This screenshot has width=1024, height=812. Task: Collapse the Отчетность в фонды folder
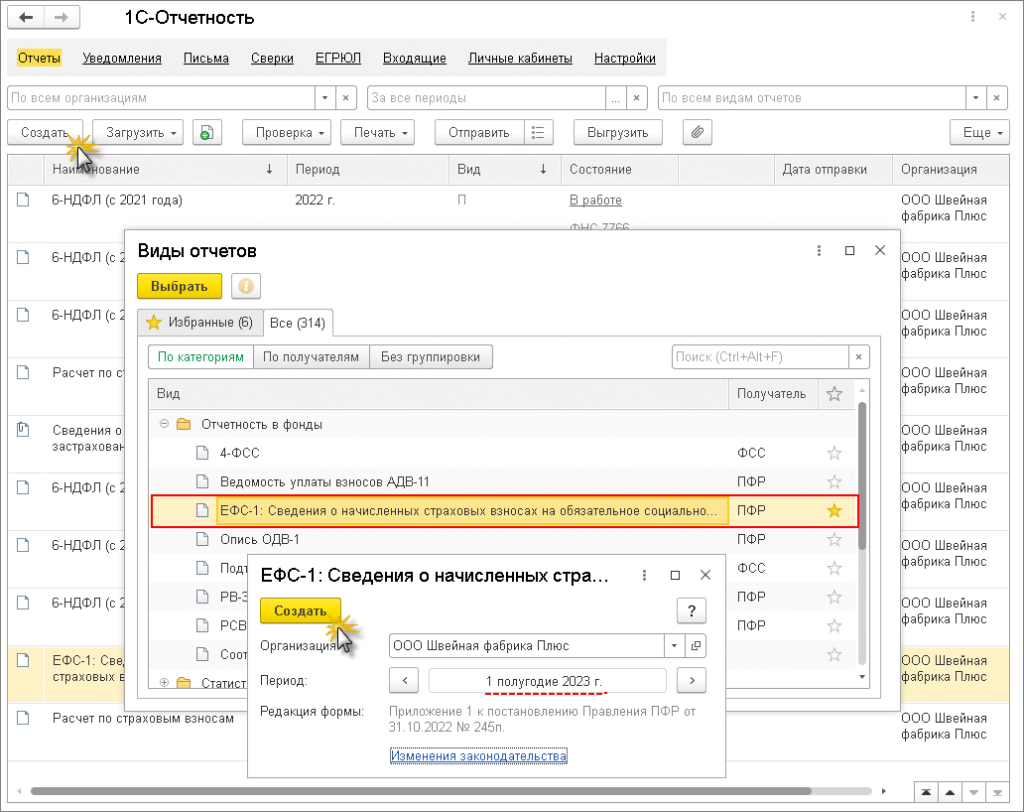(x=164, y=424)
